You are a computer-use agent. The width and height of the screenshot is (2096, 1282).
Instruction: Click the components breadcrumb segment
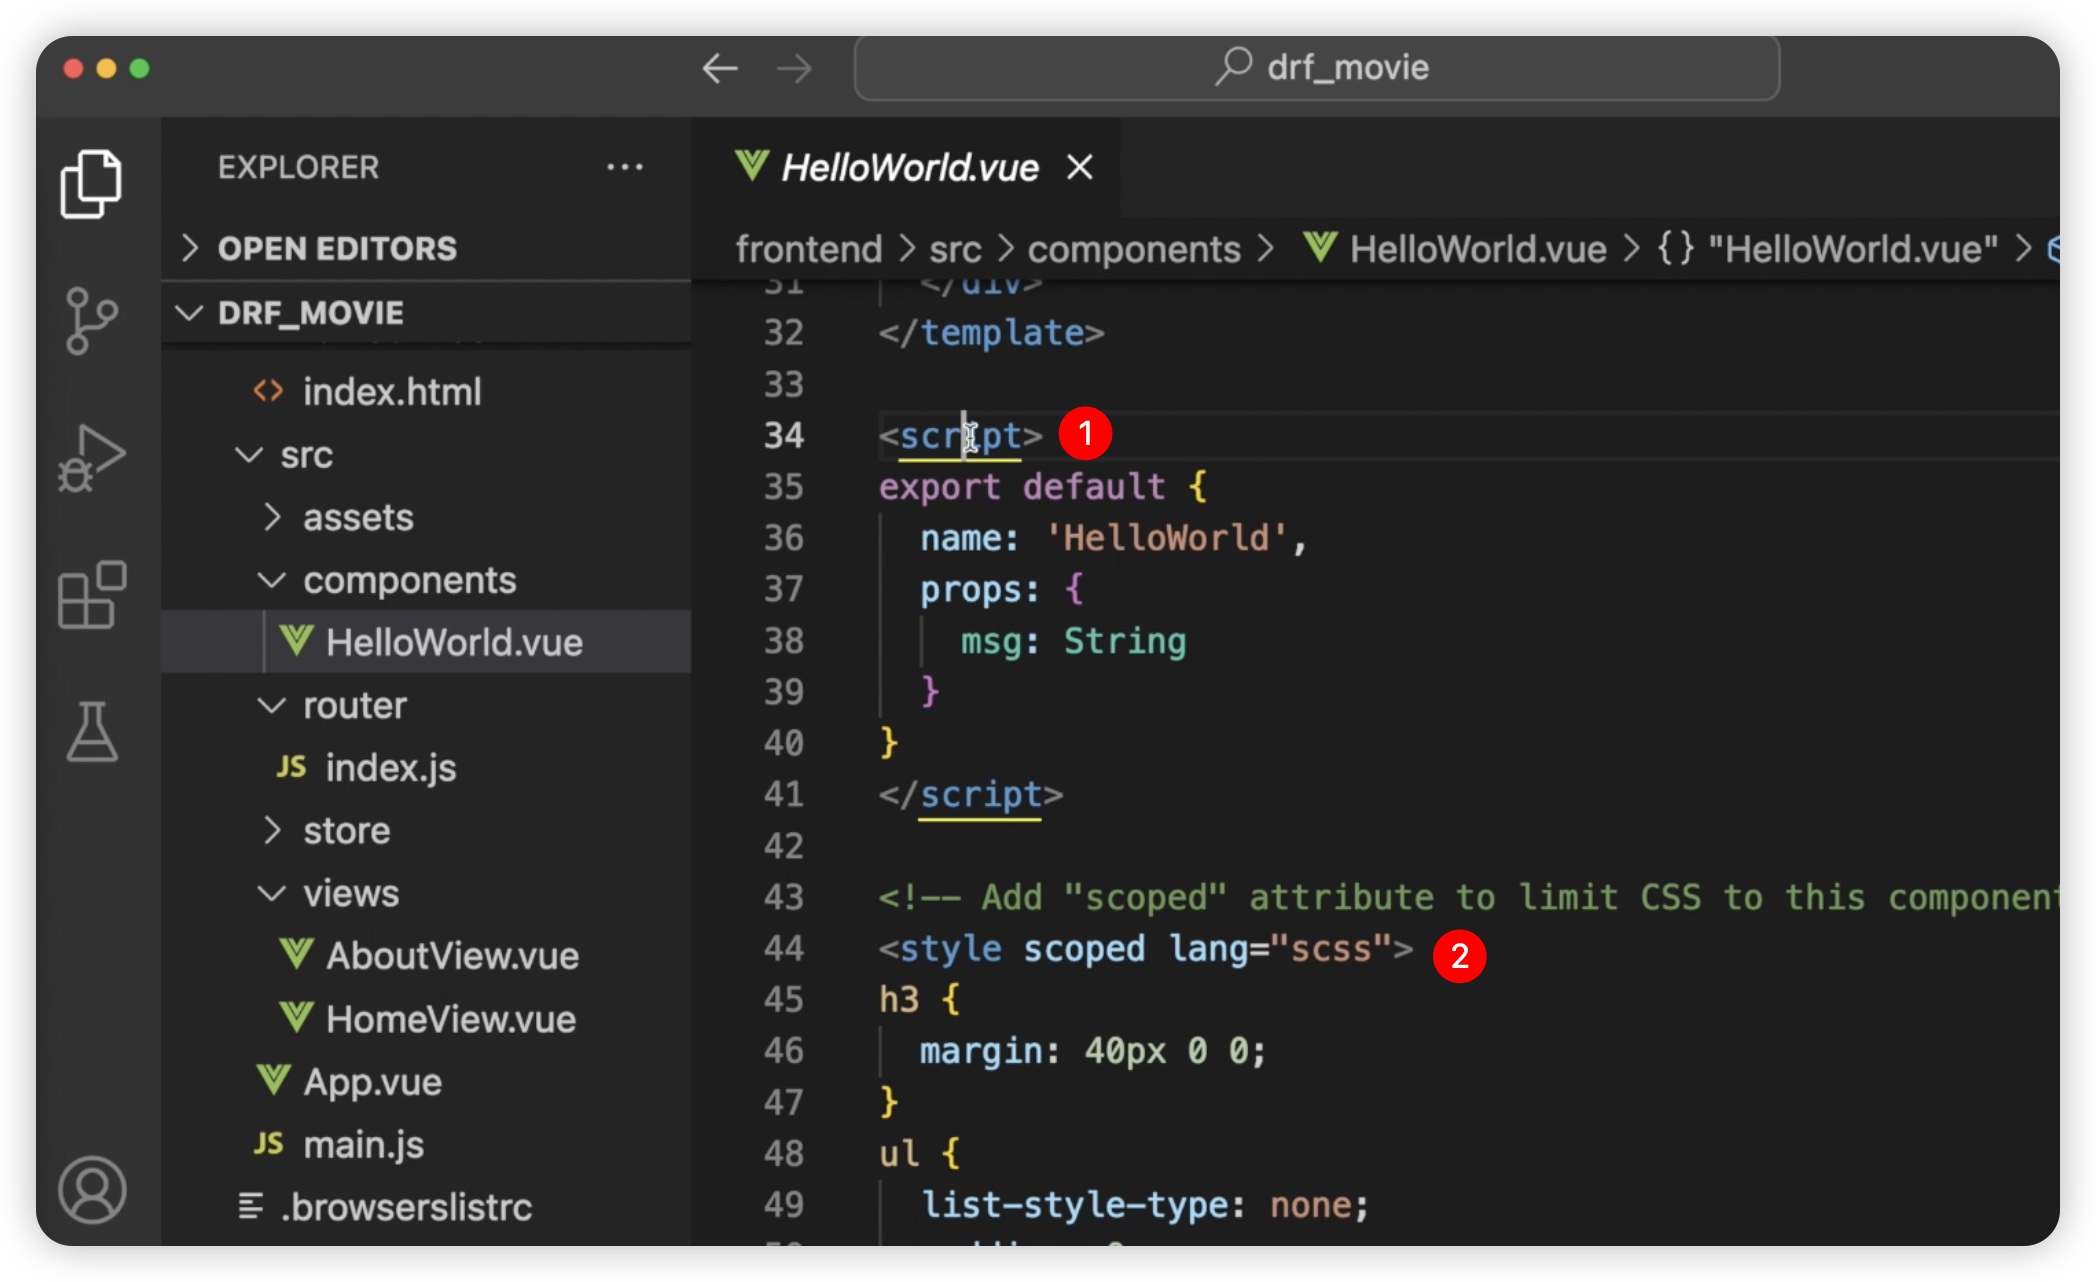coord(1134,249)
